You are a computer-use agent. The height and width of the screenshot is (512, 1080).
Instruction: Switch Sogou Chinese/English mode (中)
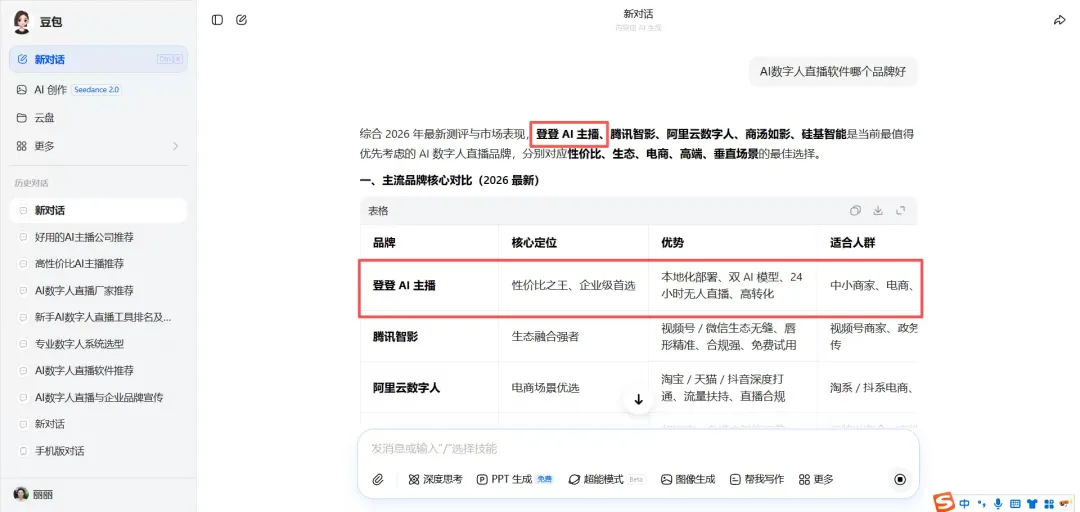coord(965,502)
